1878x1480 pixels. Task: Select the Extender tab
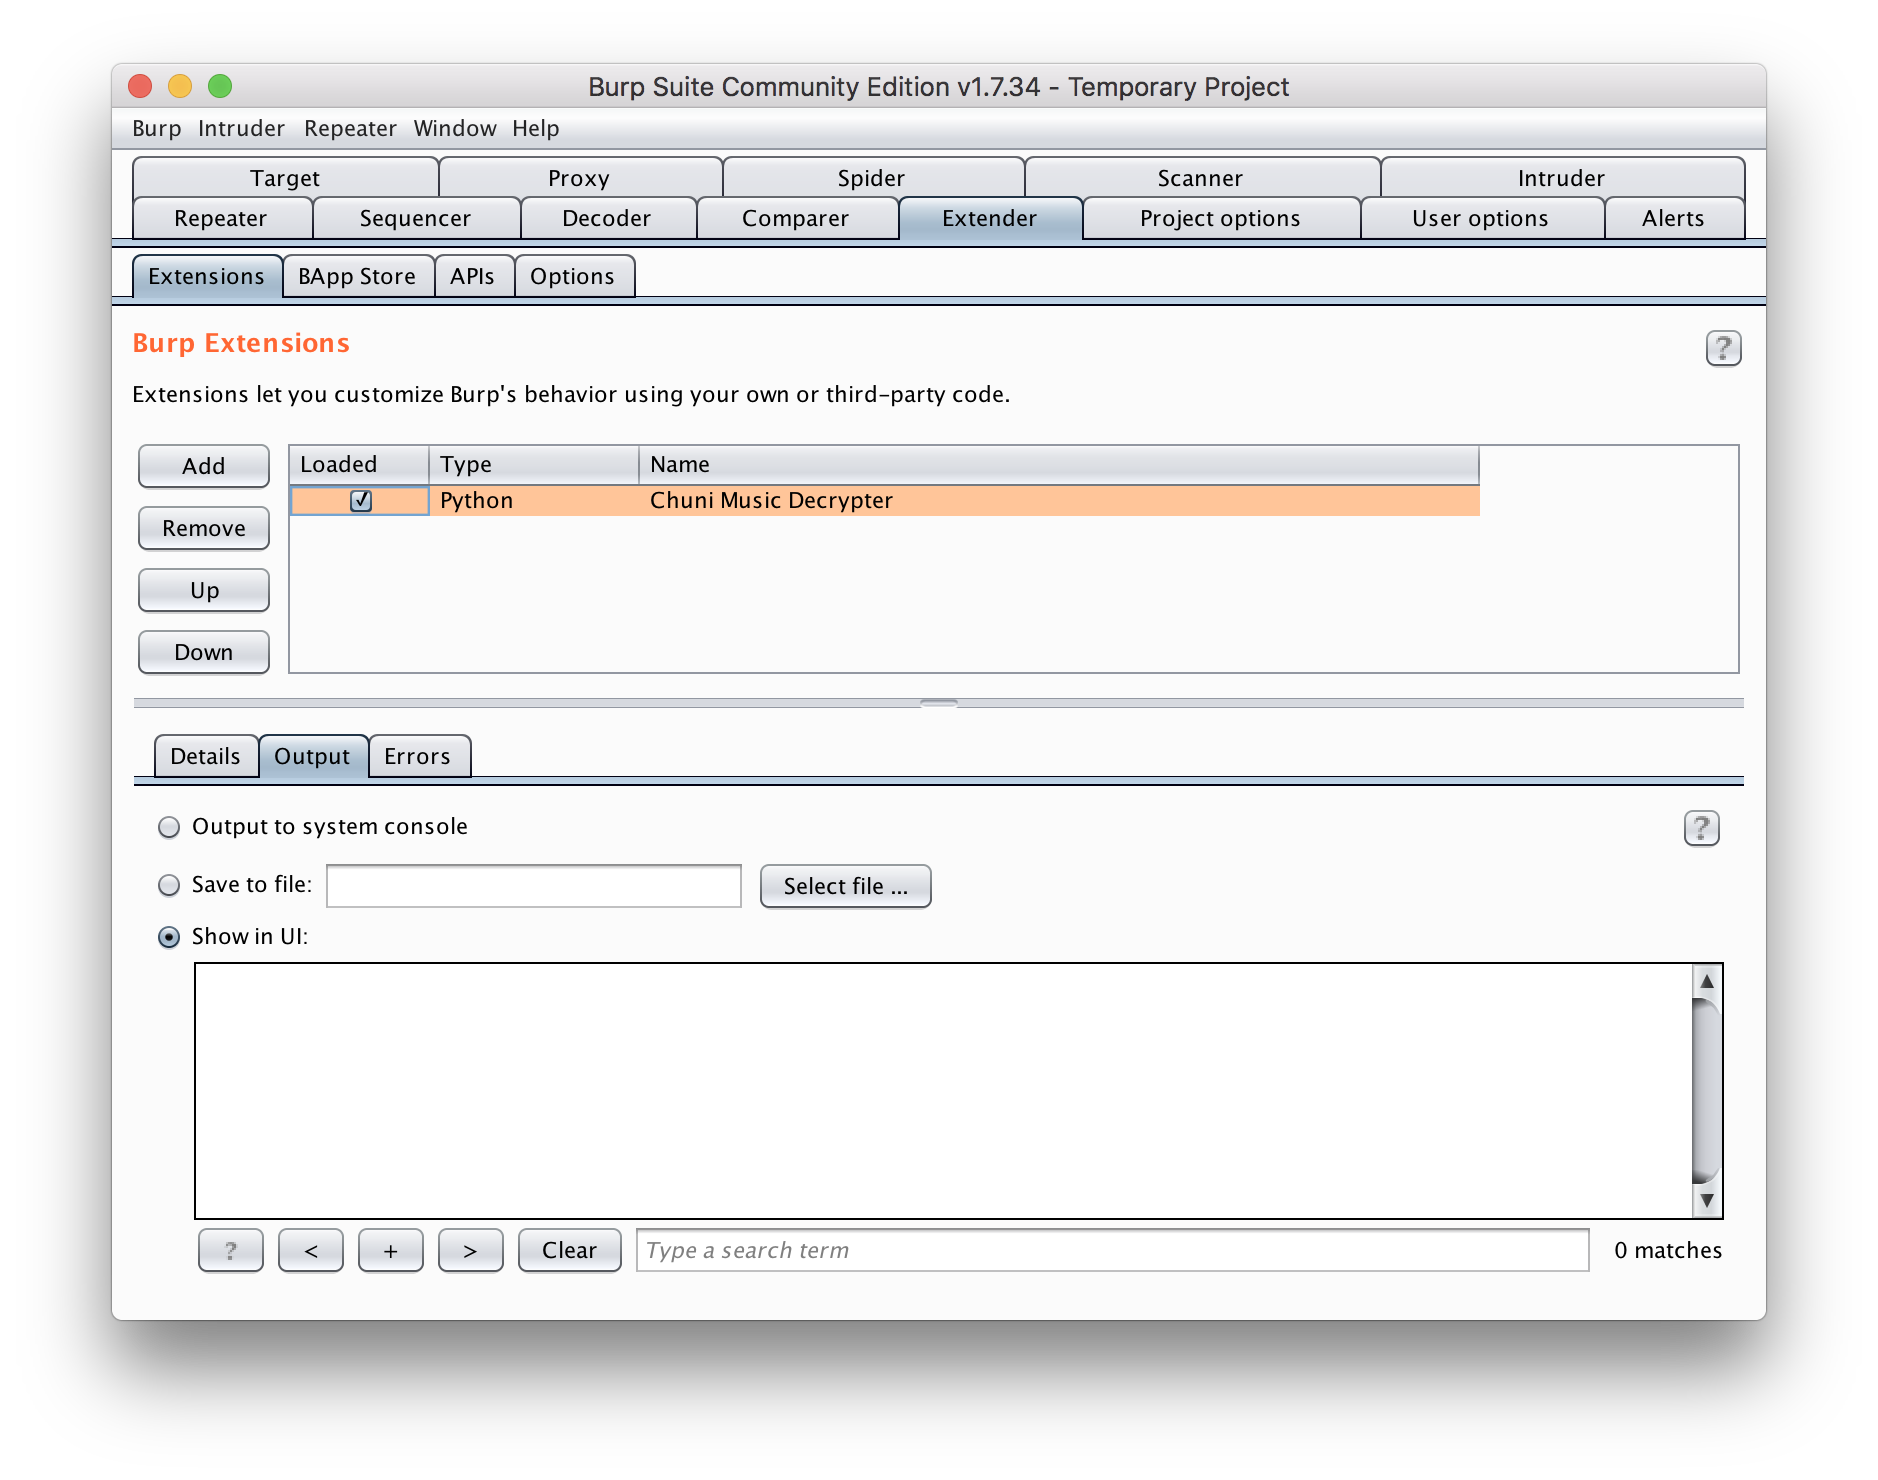click(x=990, y=218)
